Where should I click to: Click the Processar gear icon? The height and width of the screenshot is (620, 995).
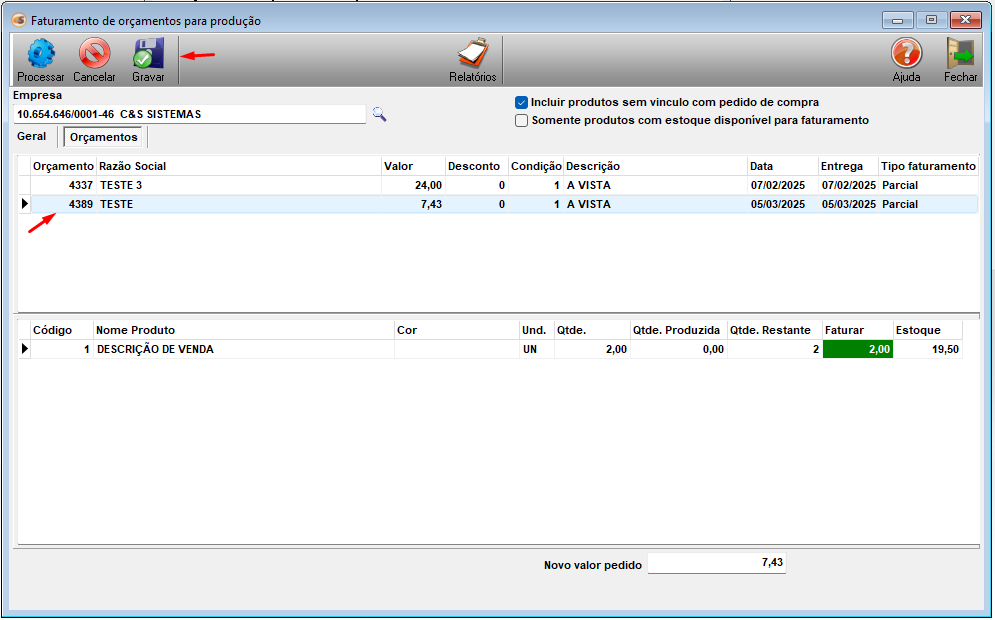pos(40,54)
